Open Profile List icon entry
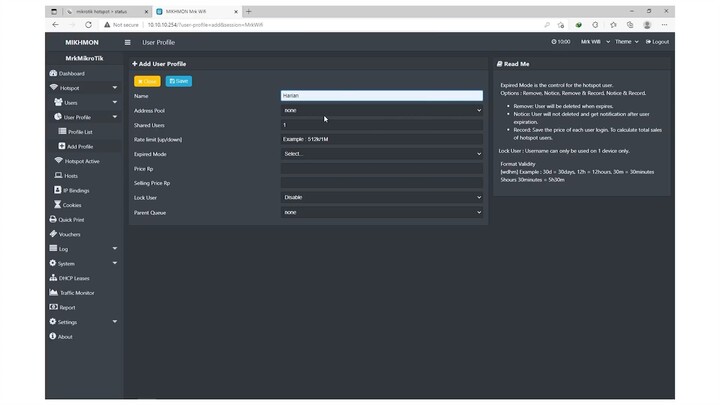The width and height of the screenshot is (720, 405). (62, 131)
